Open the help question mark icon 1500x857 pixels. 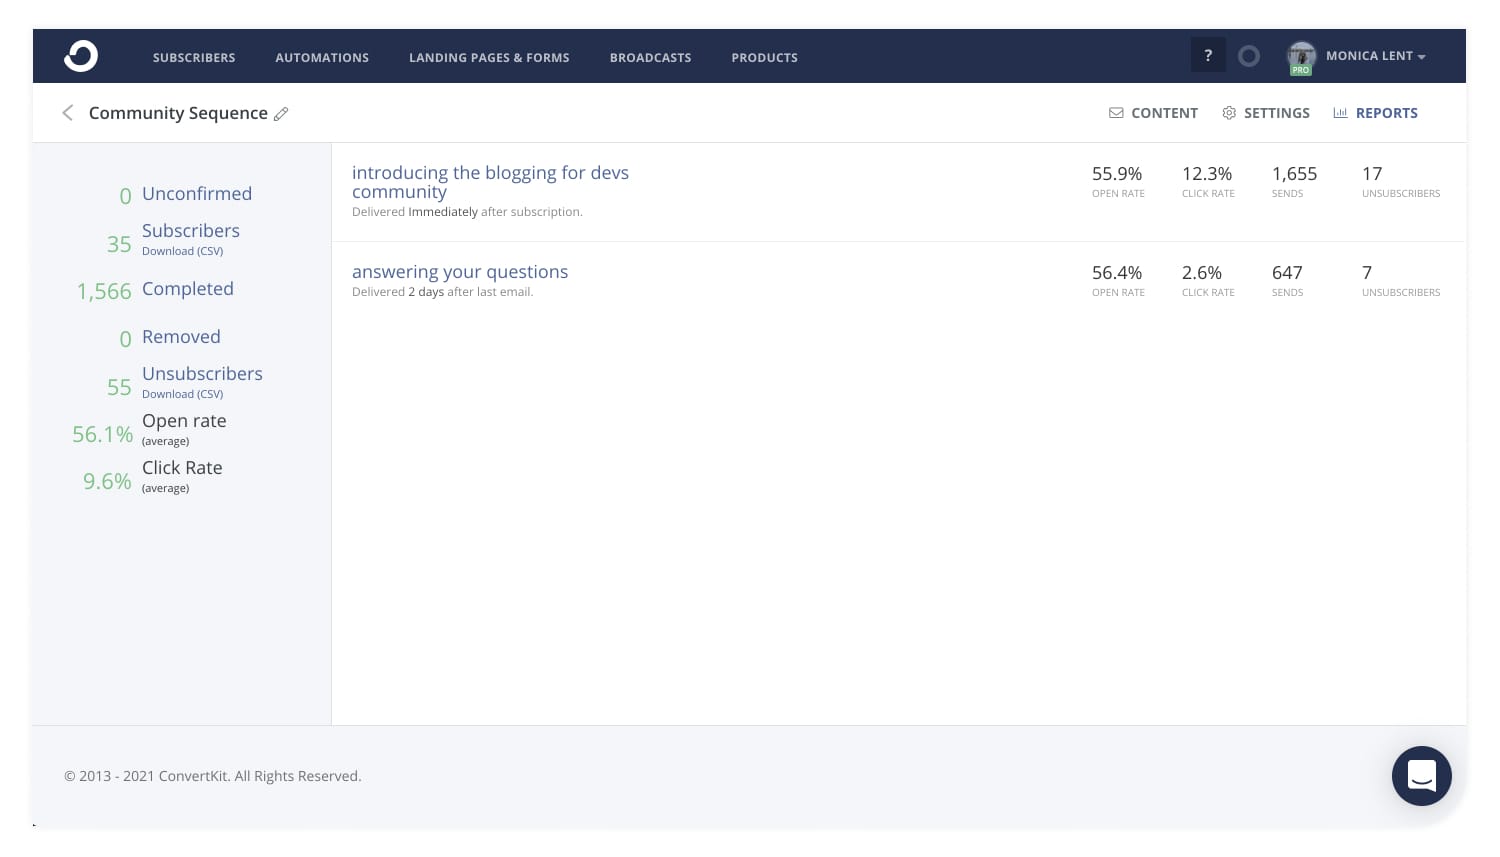click(x=1208, y=55)
